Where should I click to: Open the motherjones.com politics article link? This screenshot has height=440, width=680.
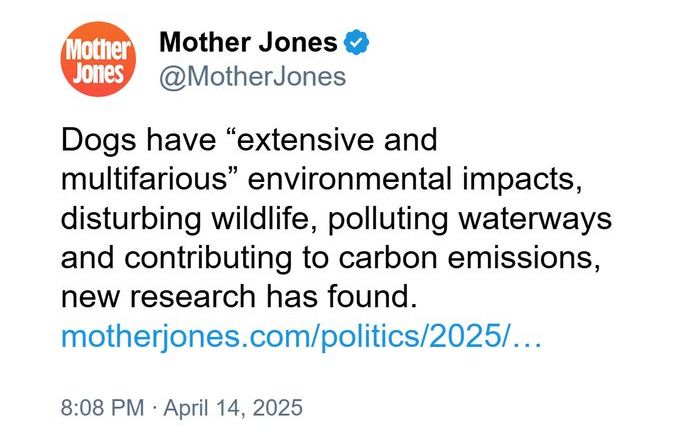pyautogui.click(x=300, y=336)
